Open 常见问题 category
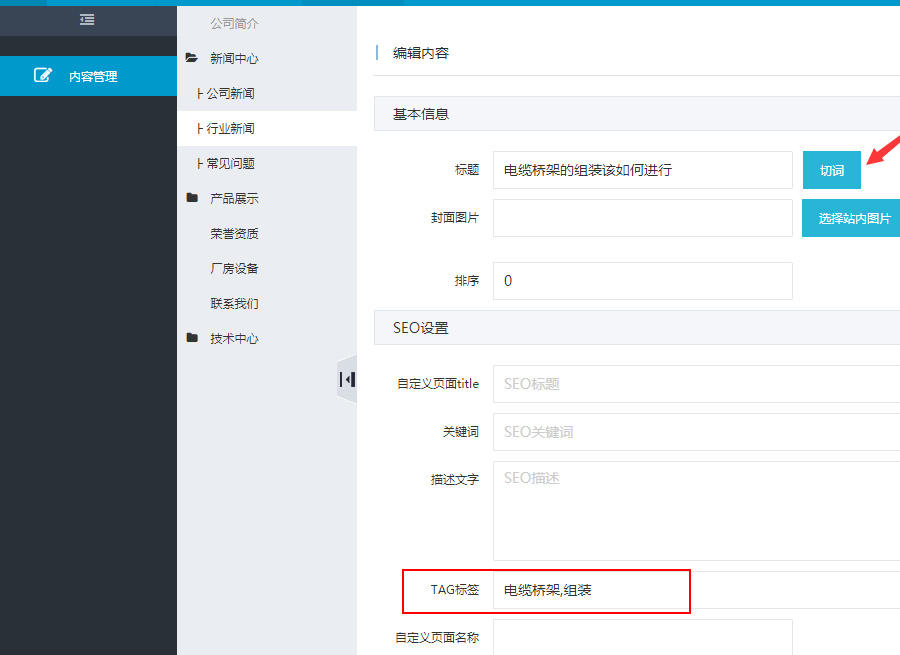Screen dimensions: 900x655 tap(230, 164)
